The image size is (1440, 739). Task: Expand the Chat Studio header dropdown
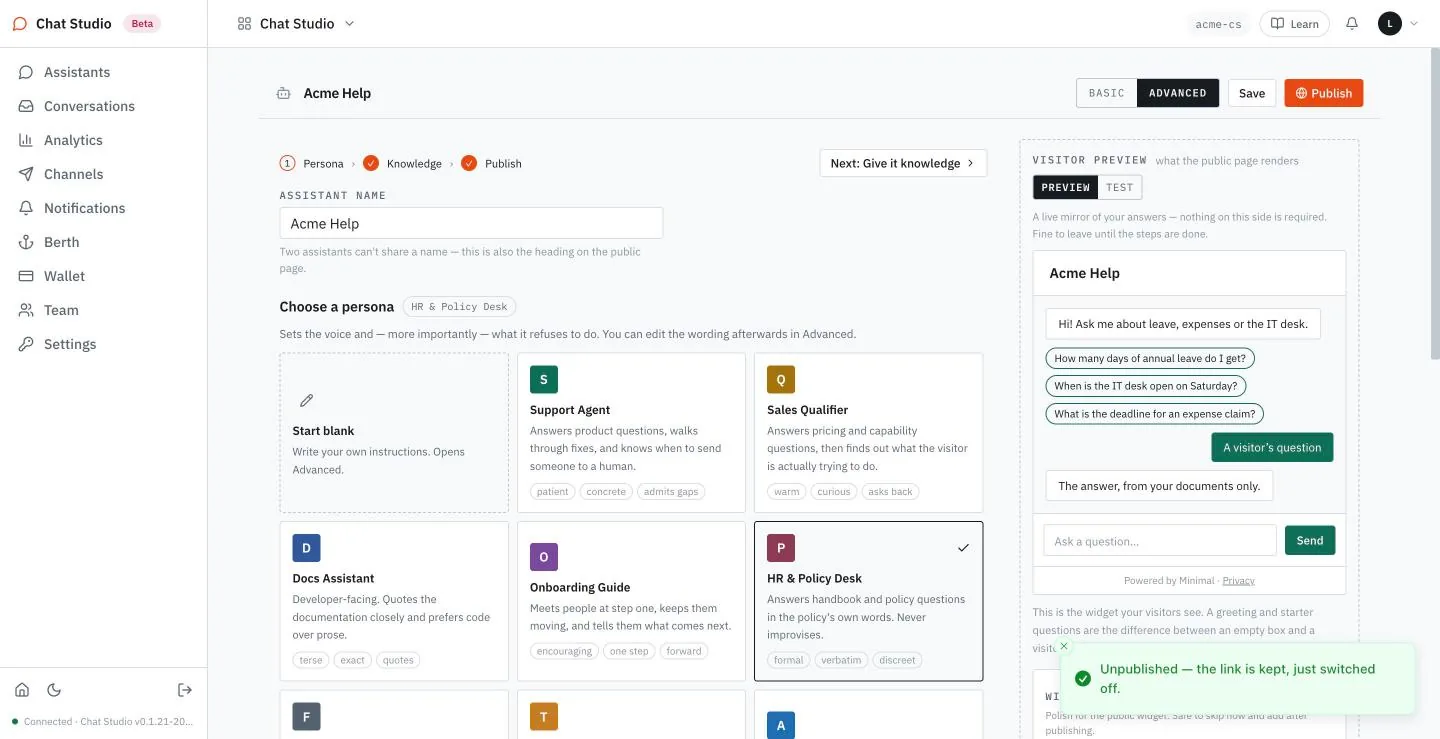click(296, 24)
